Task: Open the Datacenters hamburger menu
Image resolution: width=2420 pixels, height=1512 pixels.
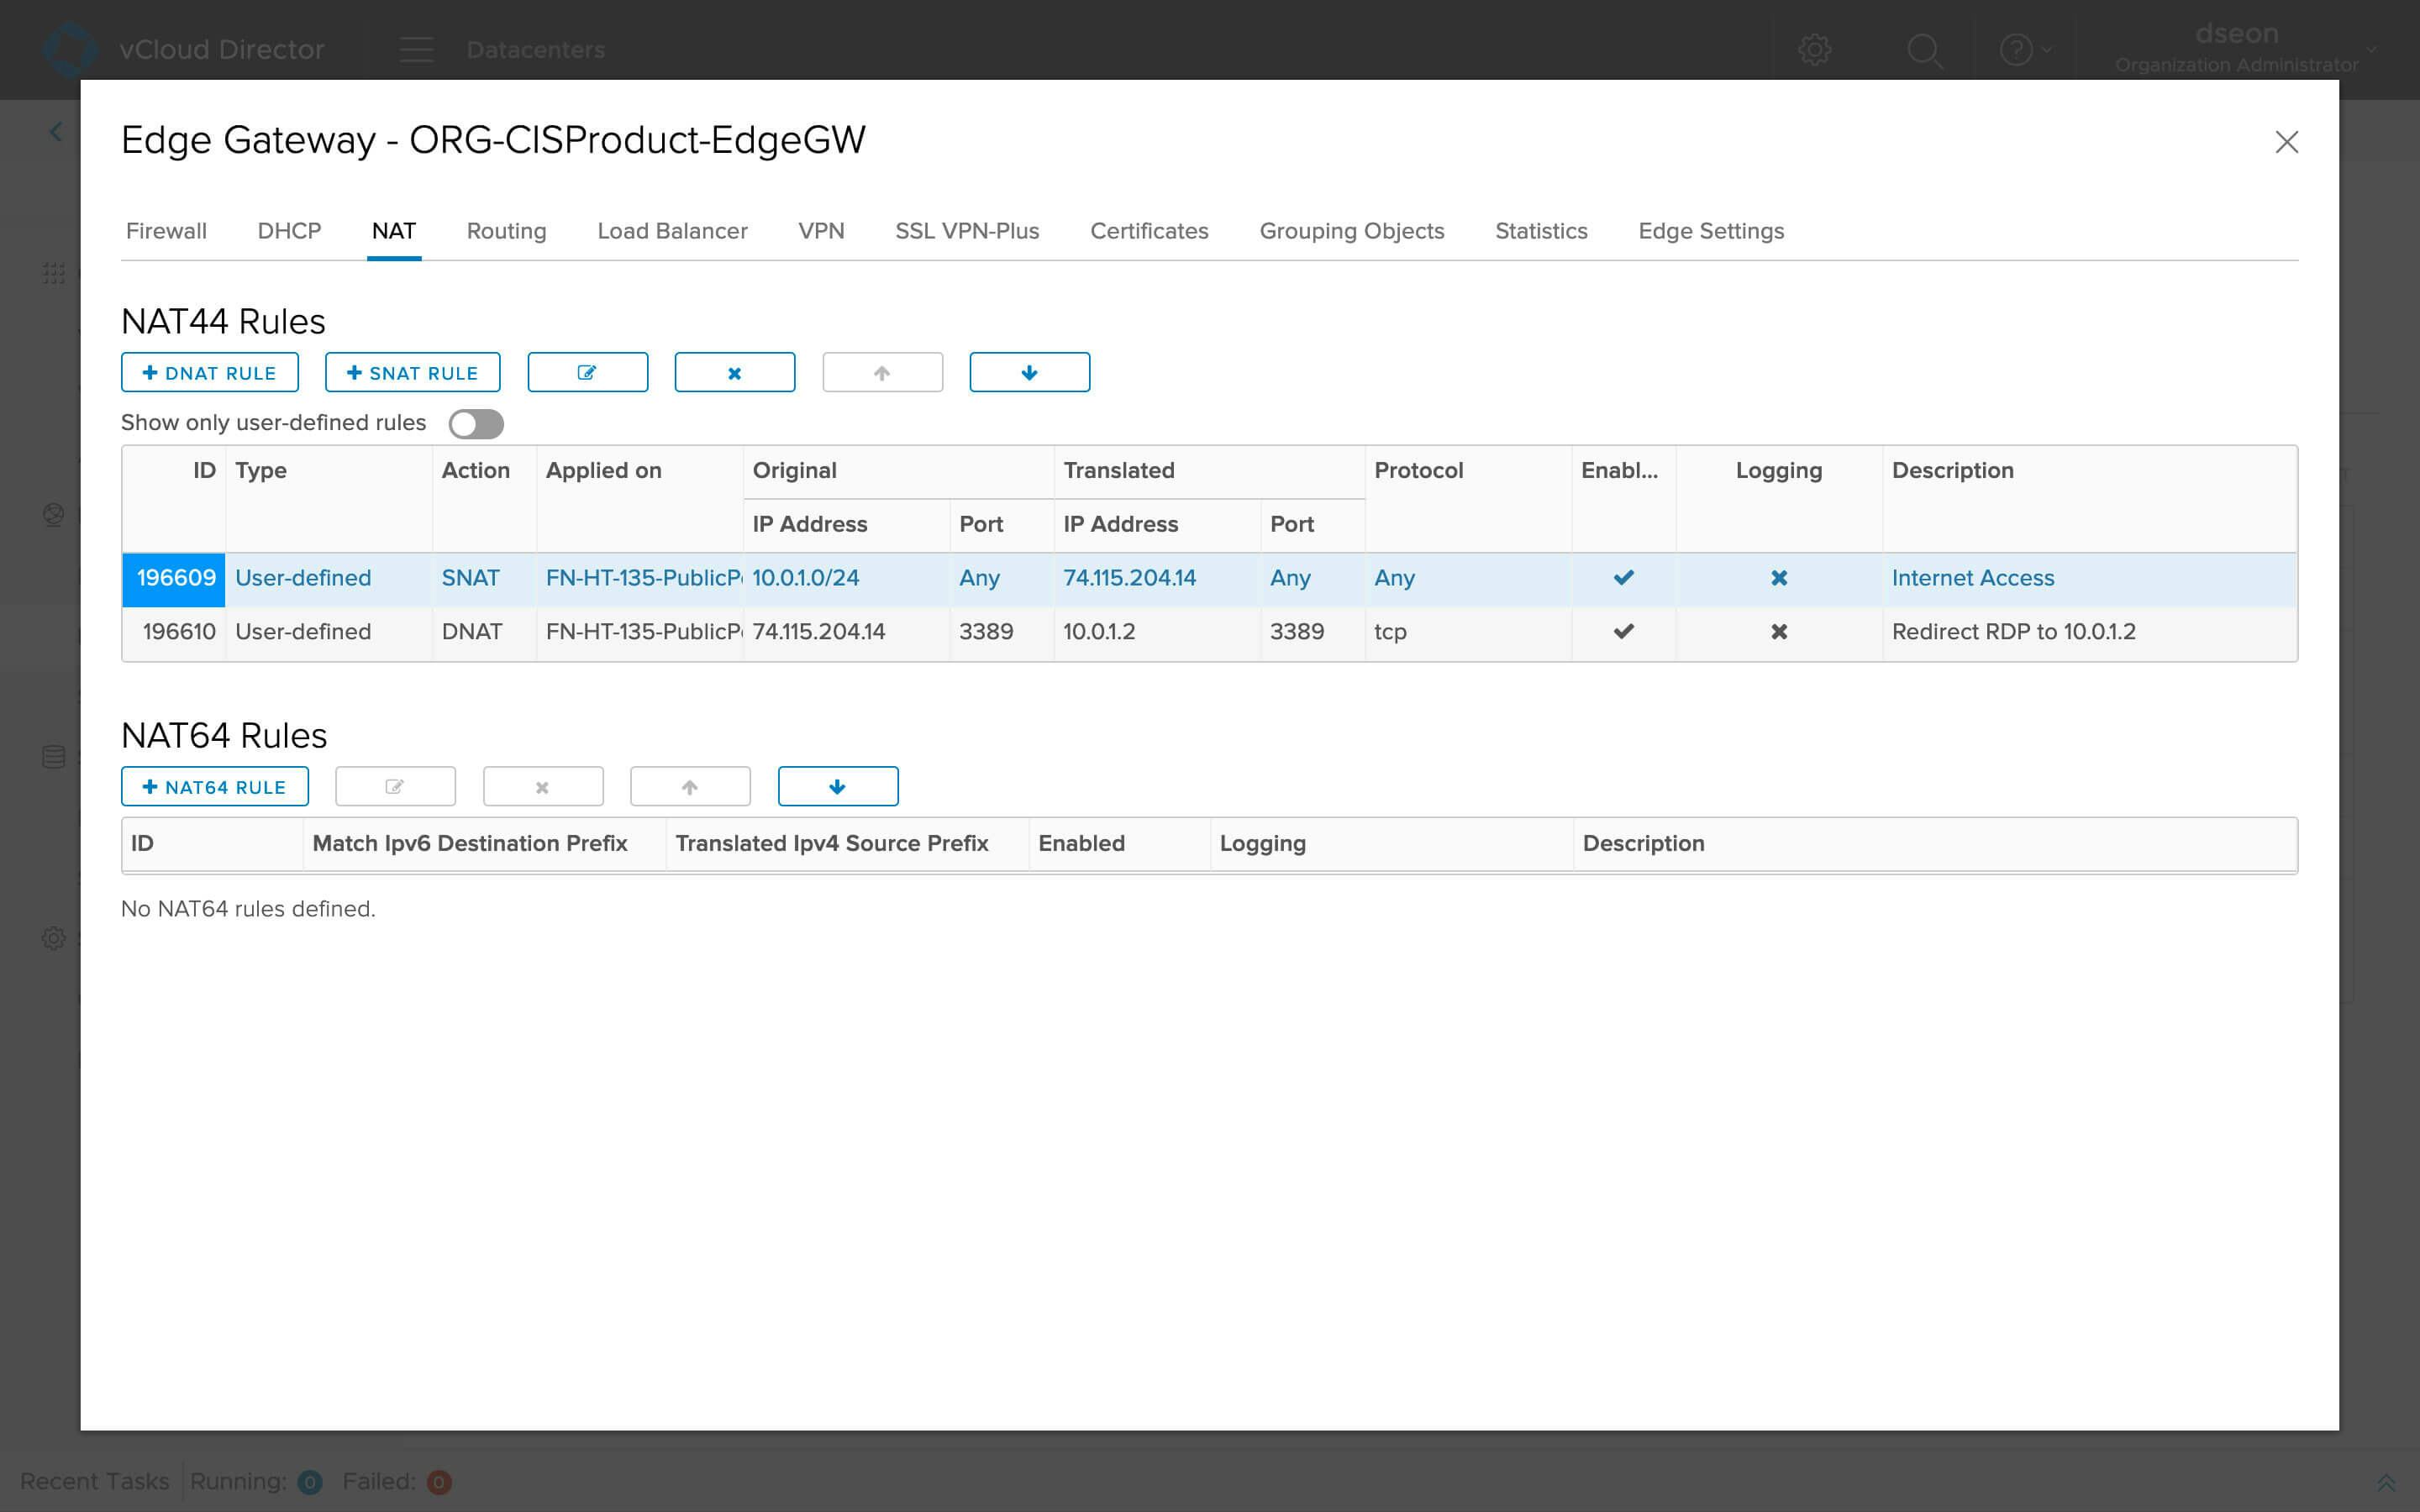Action: pyautogui.click(x=416, y=49)
